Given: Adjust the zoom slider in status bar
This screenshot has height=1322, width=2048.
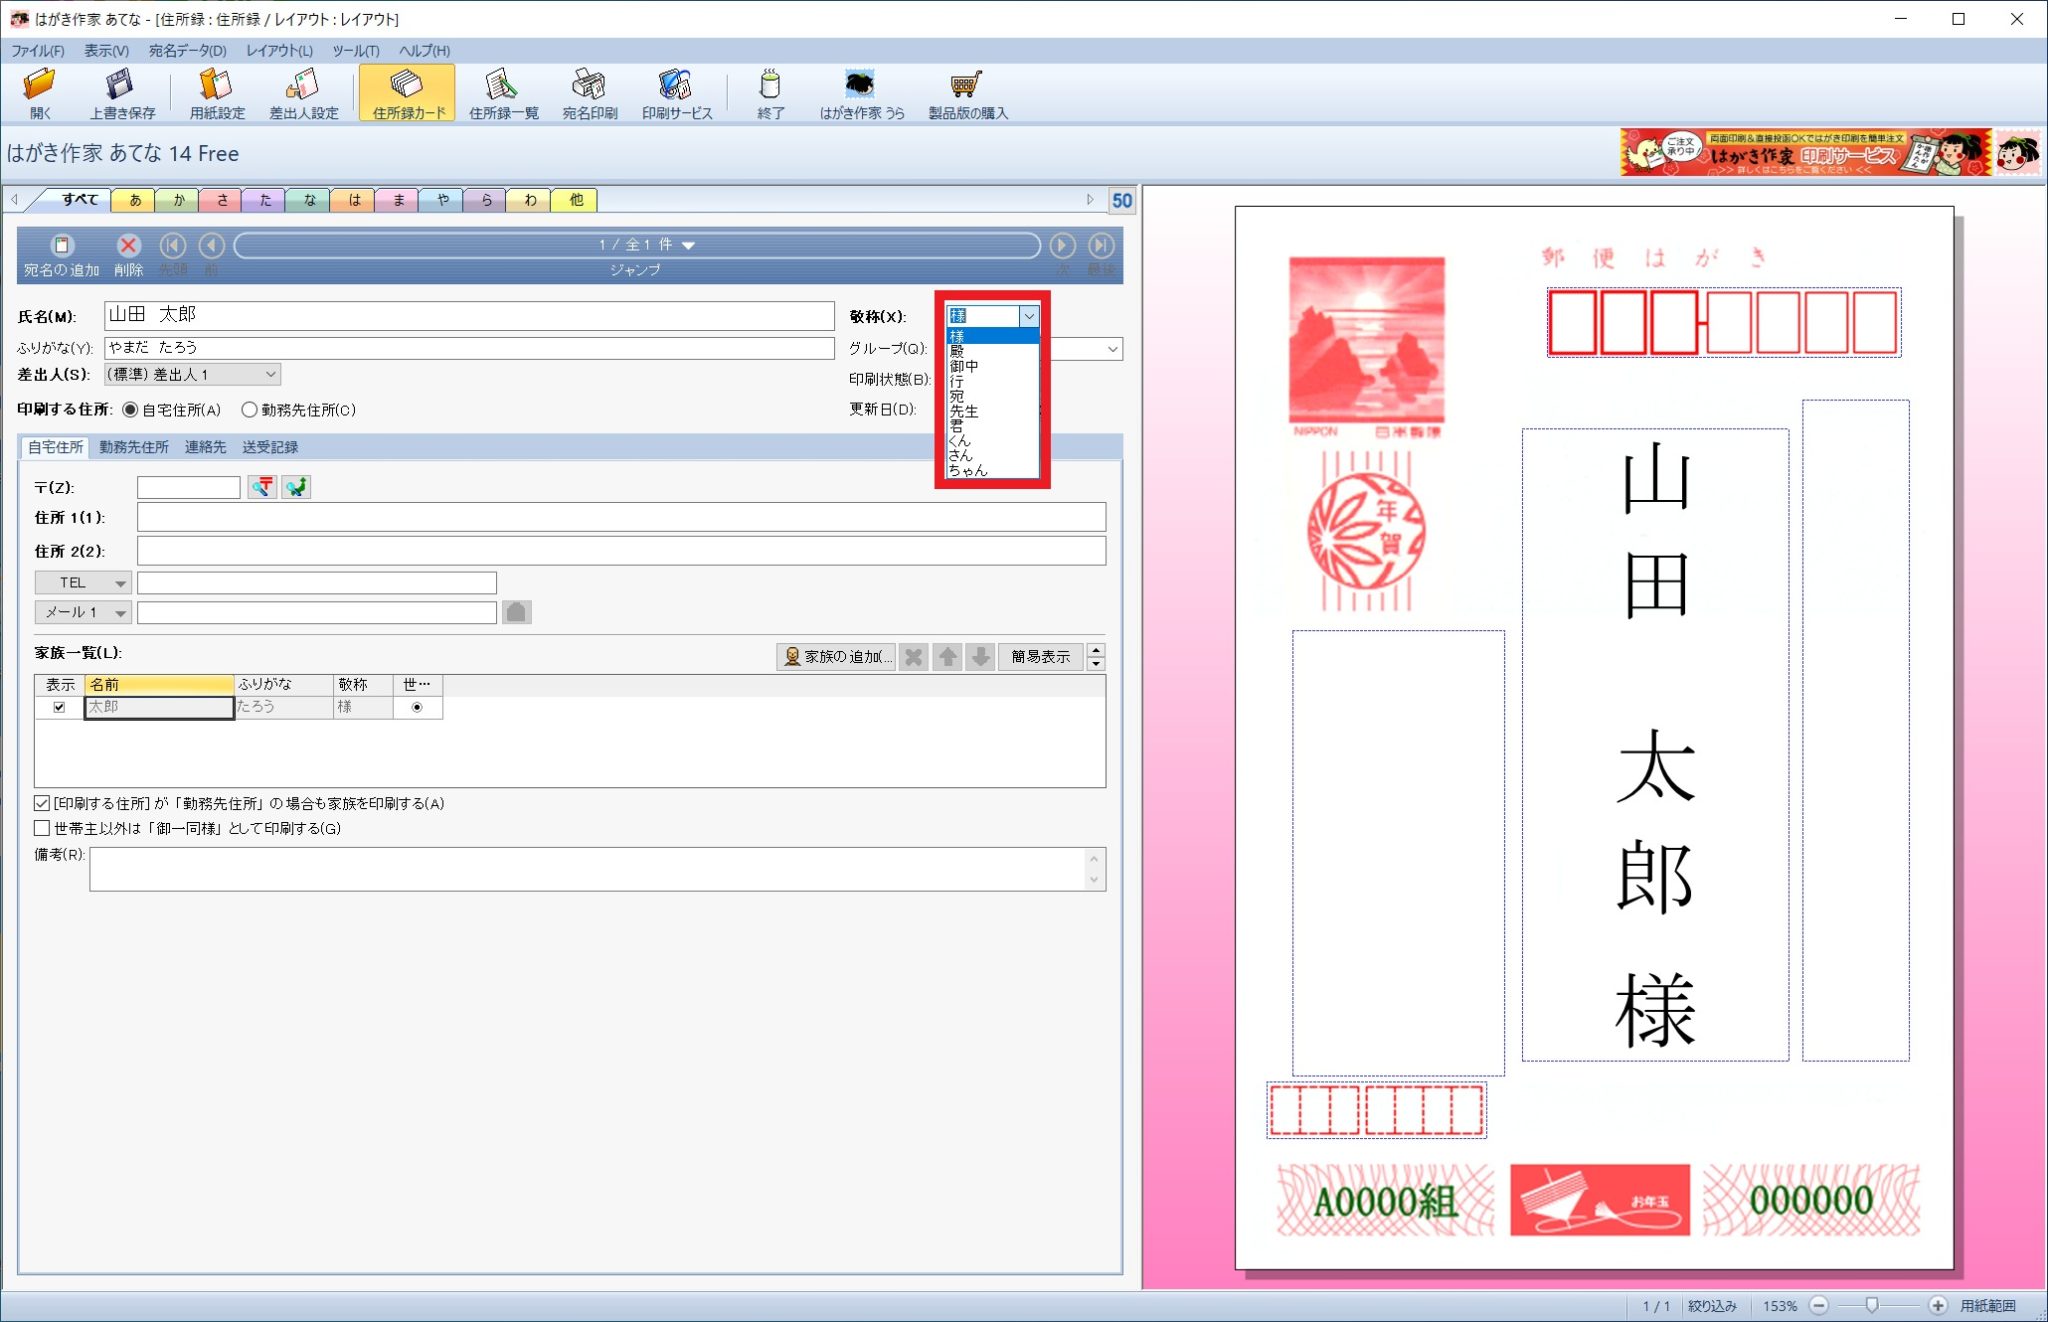Looking at the screenshot, I should point(1872,1305).
